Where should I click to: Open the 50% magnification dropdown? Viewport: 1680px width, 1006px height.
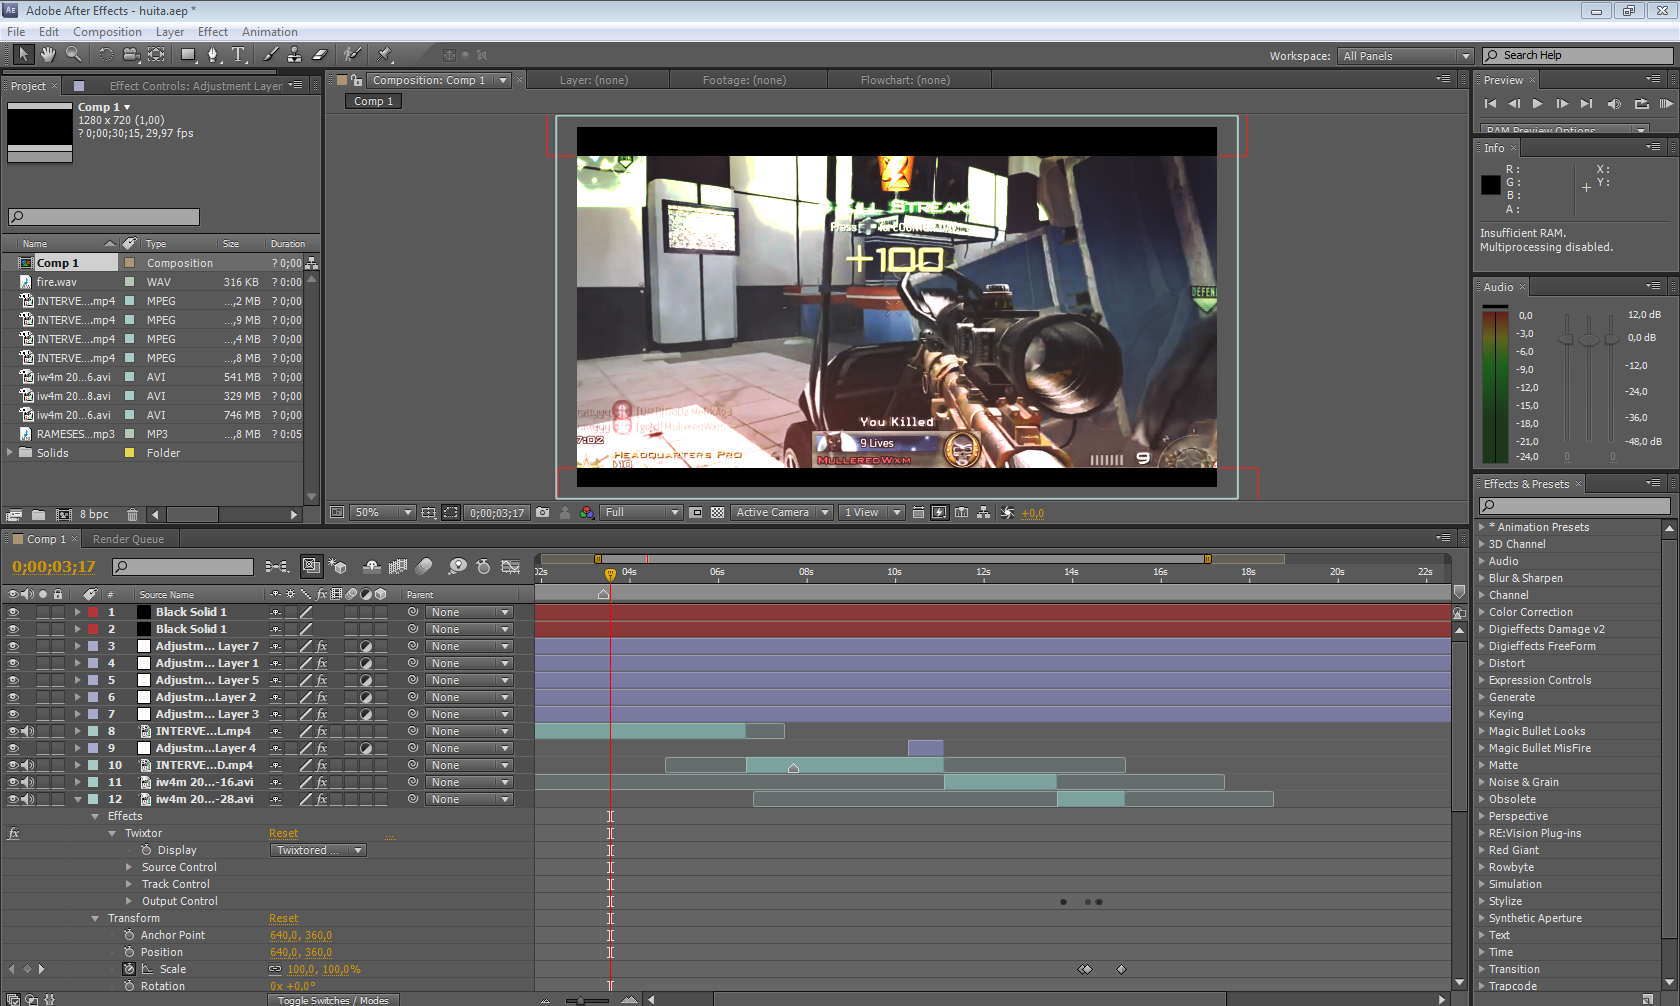click(x=382, y=513)
